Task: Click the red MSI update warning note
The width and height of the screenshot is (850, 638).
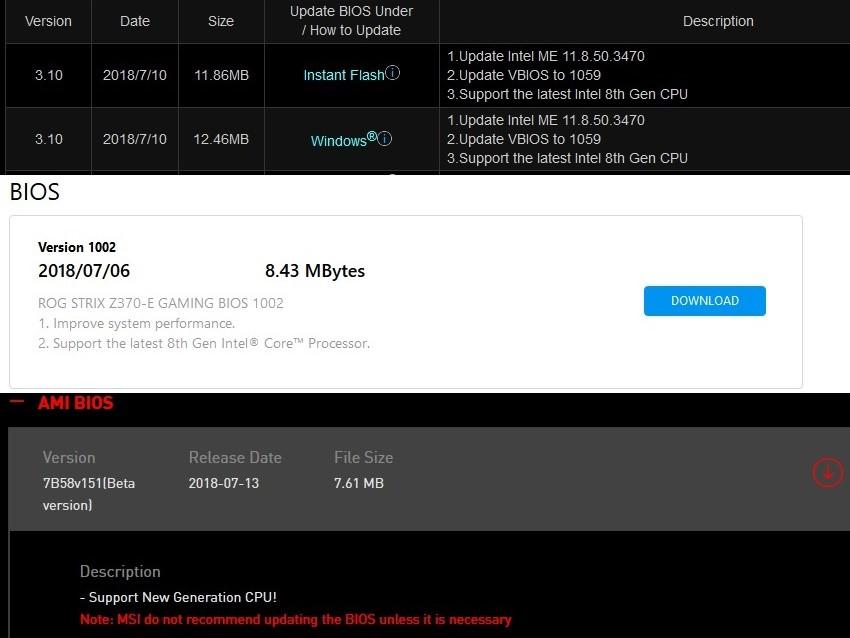Action: point(296,620)
